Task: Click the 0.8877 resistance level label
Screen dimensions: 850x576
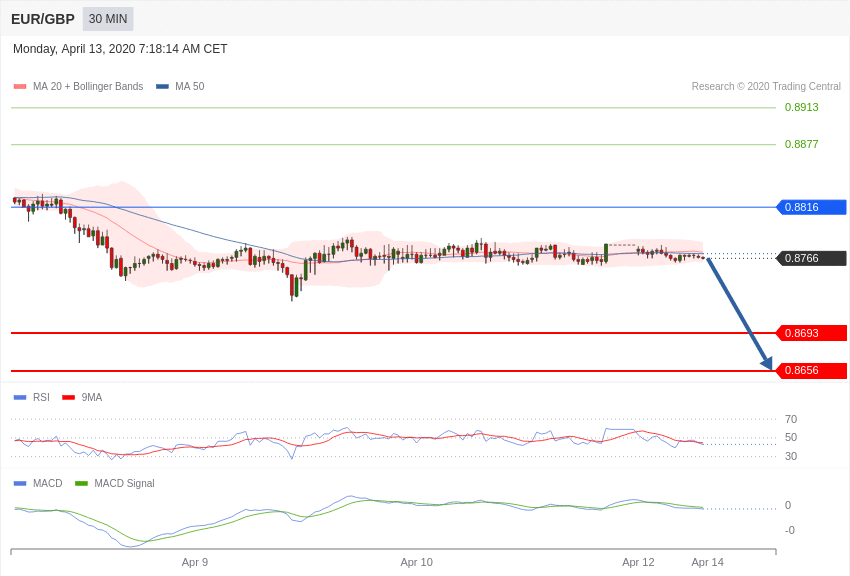Action: click(x=801, y=144)
